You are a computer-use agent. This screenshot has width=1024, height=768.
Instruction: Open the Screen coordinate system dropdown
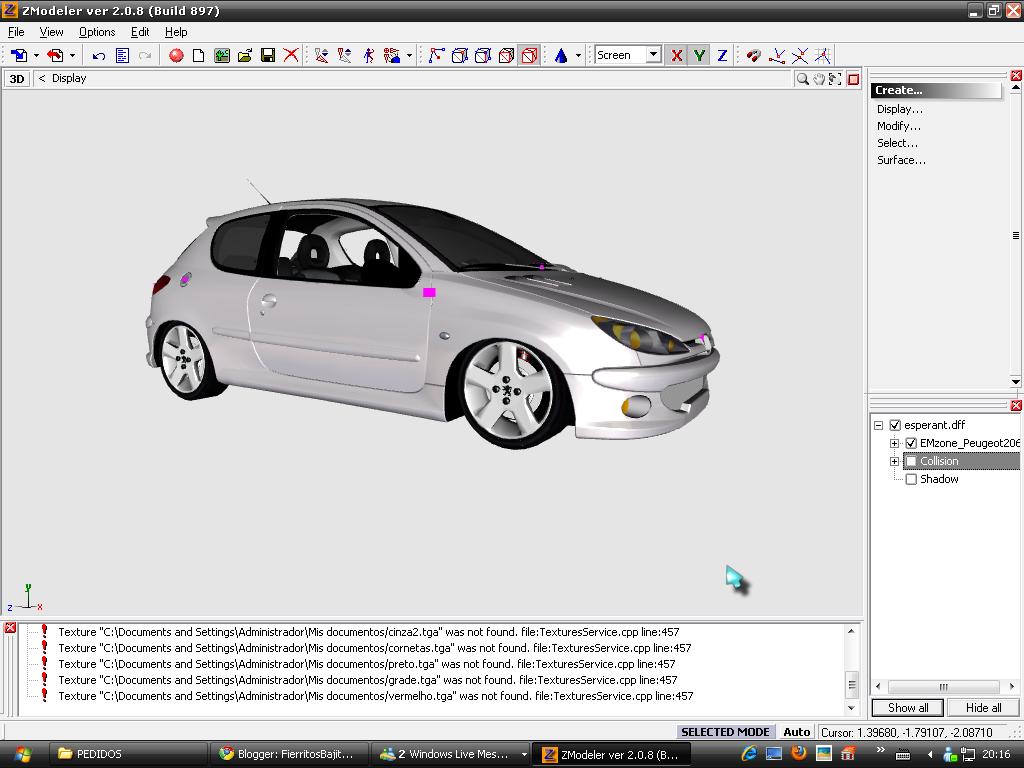point(653,55)
